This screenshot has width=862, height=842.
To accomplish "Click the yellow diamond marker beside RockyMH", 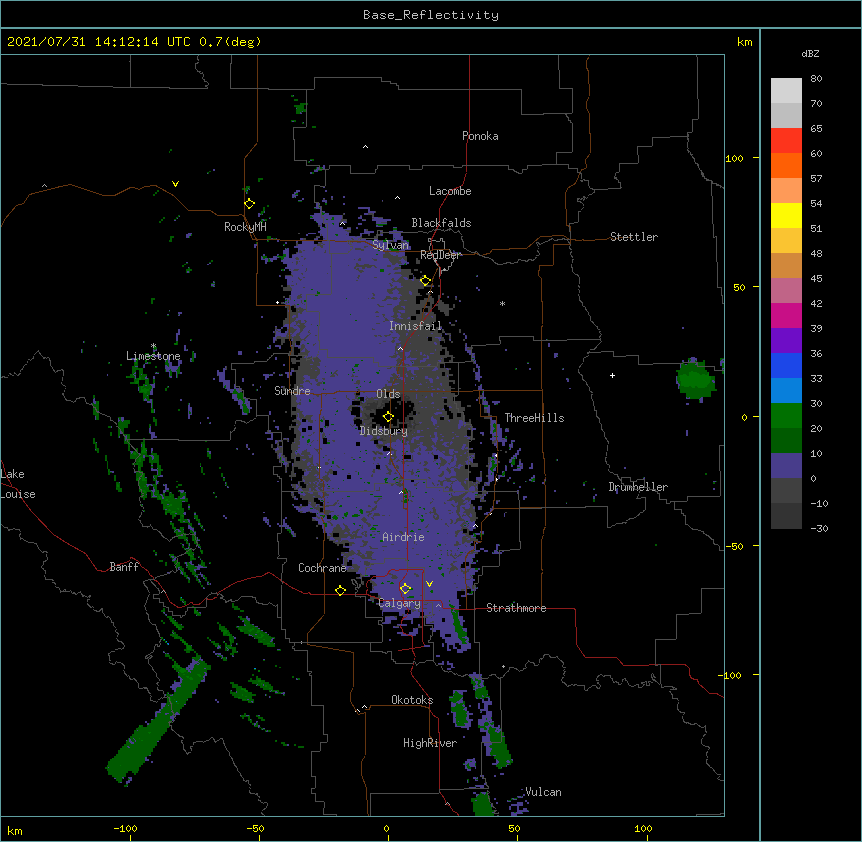I will (250, 204).
